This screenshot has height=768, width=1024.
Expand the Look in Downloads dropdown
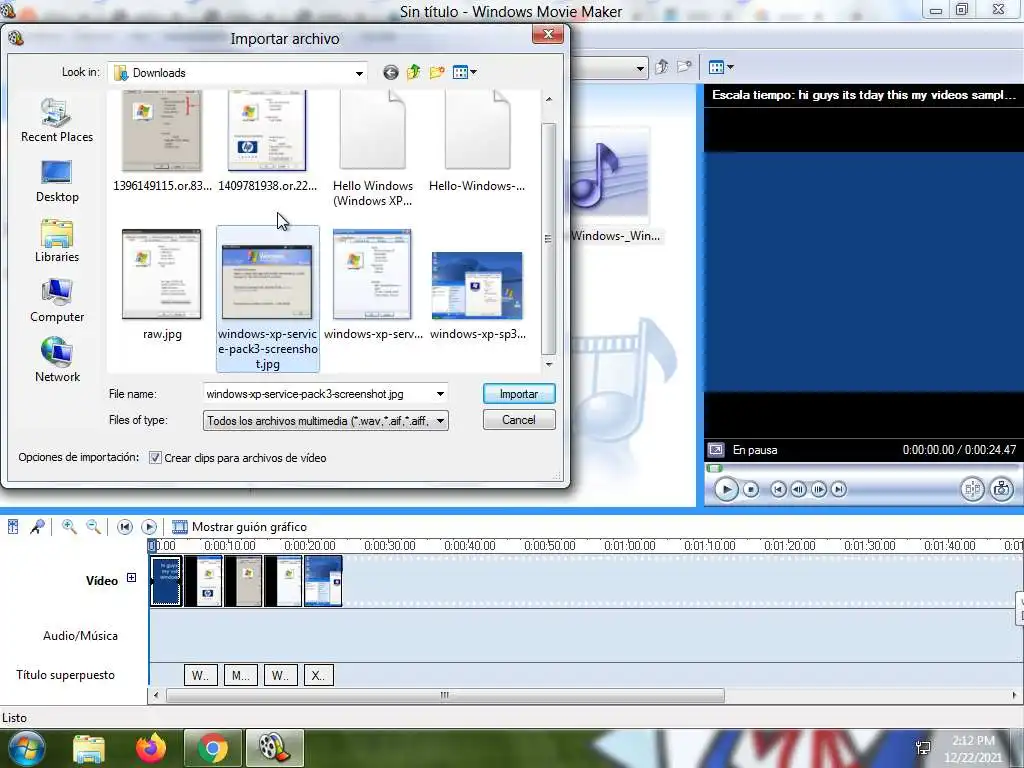coord(359,73)
